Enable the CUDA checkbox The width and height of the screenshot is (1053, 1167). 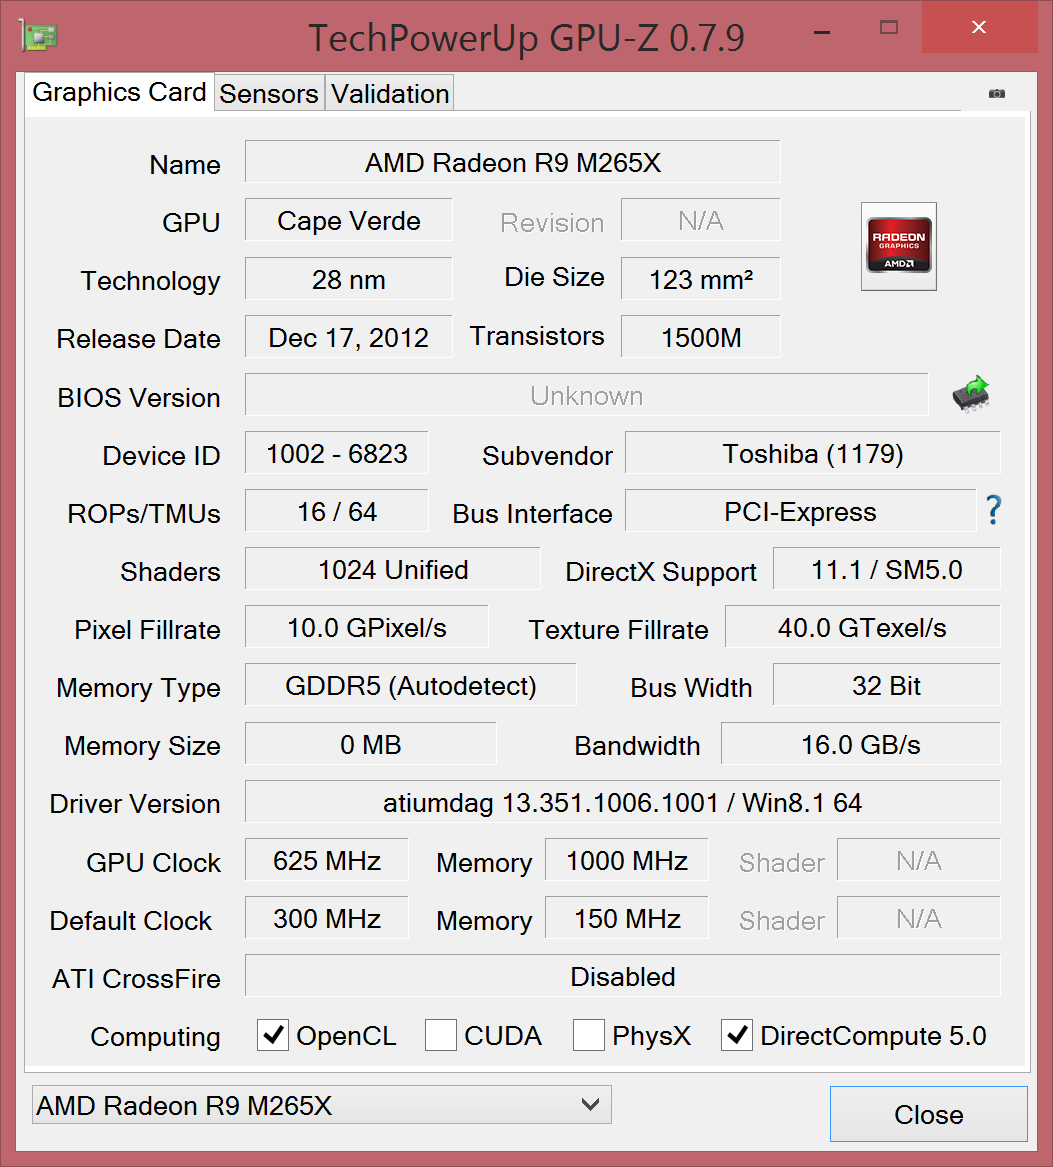pos(441,1036)
